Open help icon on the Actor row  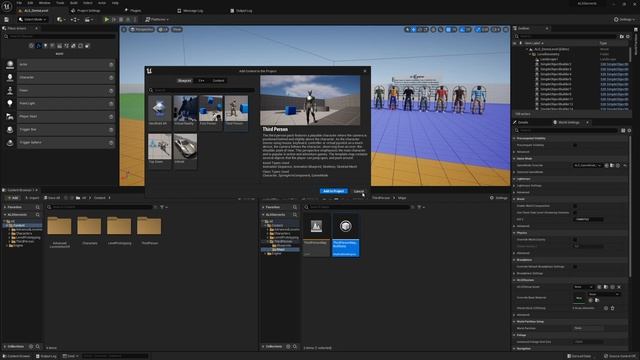coord(111,64)
